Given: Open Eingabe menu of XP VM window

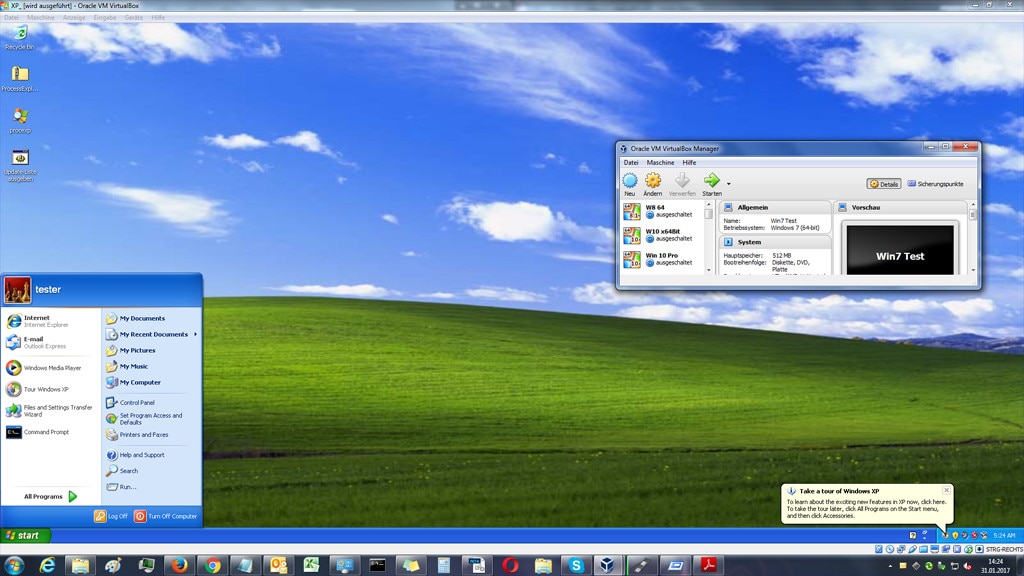Looking at the screenshot, I should [104, 18].
